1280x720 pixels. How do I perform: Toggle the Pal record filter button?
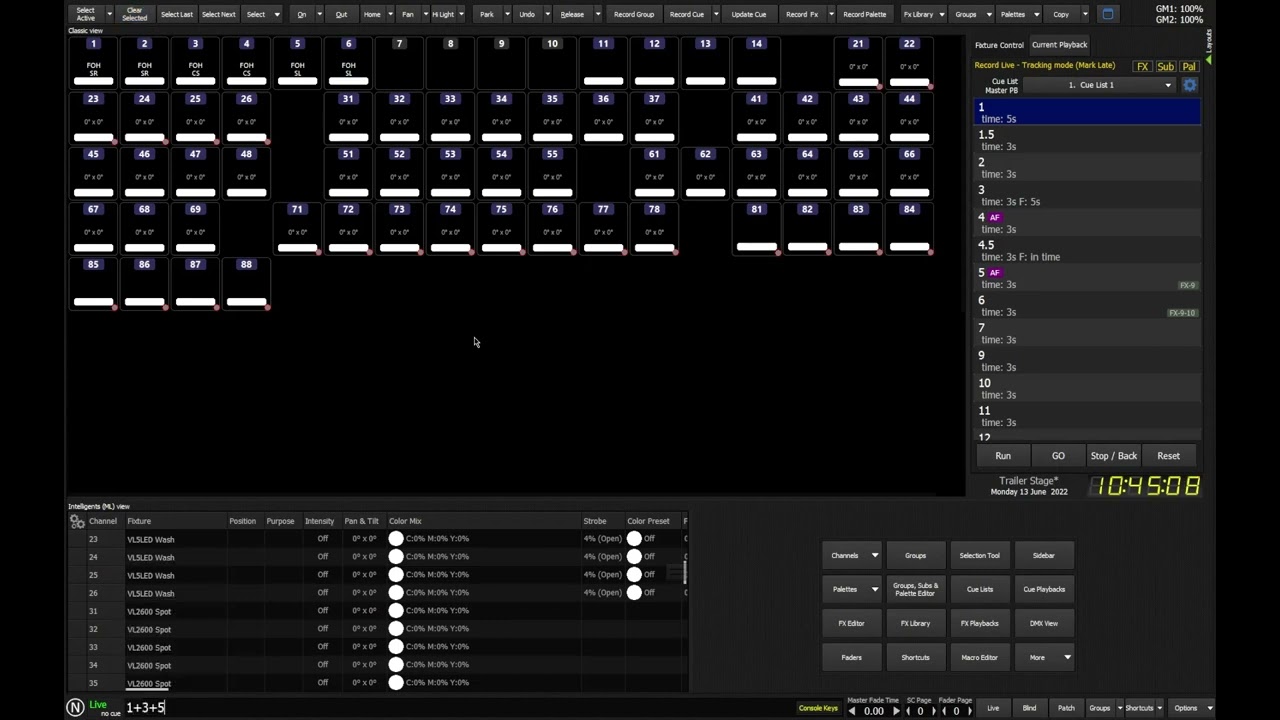point(1189,66)
